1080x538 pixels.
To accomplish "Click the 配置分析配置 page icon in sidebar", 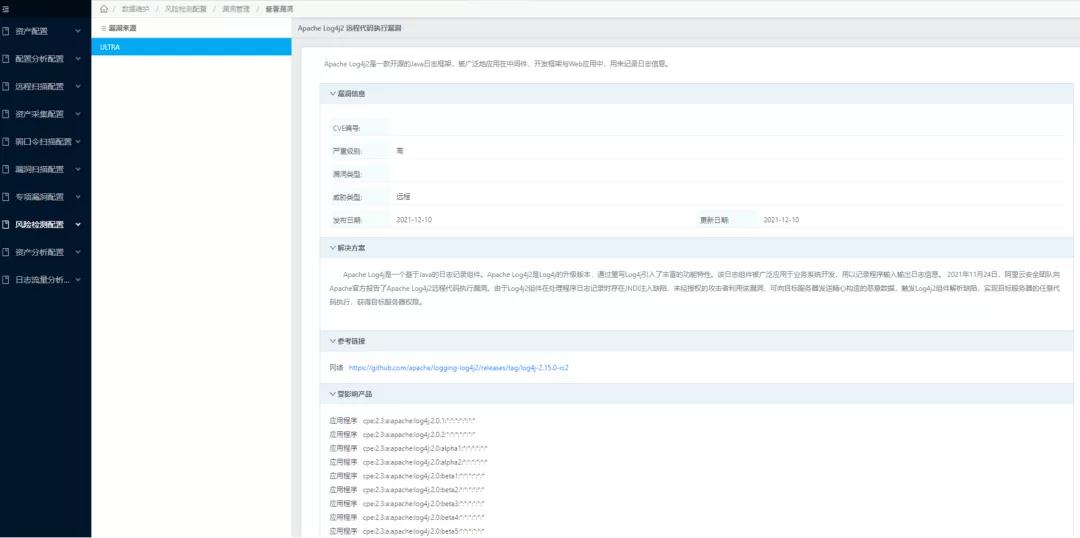I will [6, 59].
